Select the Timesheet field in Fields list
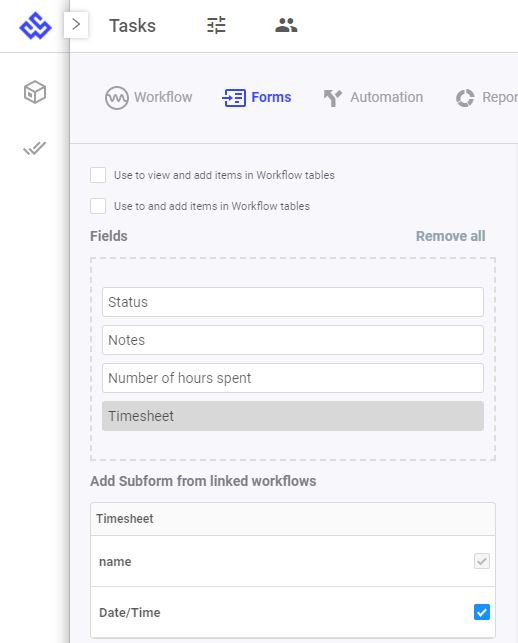This screenshot has height=643, width=518. point(293,416)
